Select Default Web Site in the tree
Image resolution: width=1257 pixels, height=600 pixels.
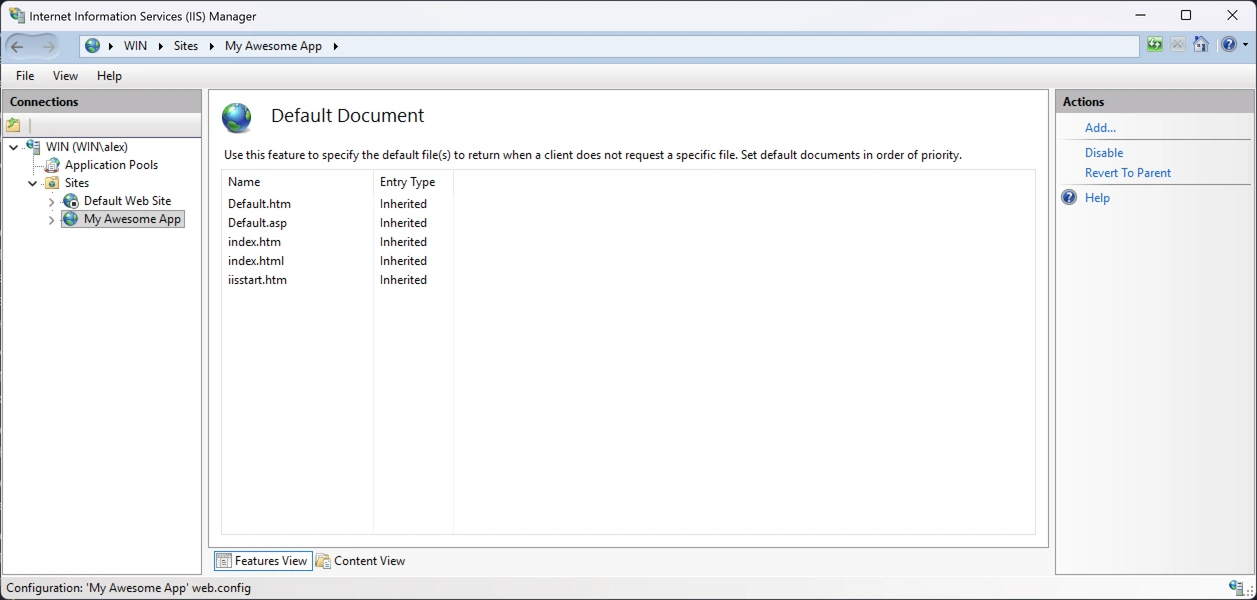pyautogui.click(x=127, y=201)
